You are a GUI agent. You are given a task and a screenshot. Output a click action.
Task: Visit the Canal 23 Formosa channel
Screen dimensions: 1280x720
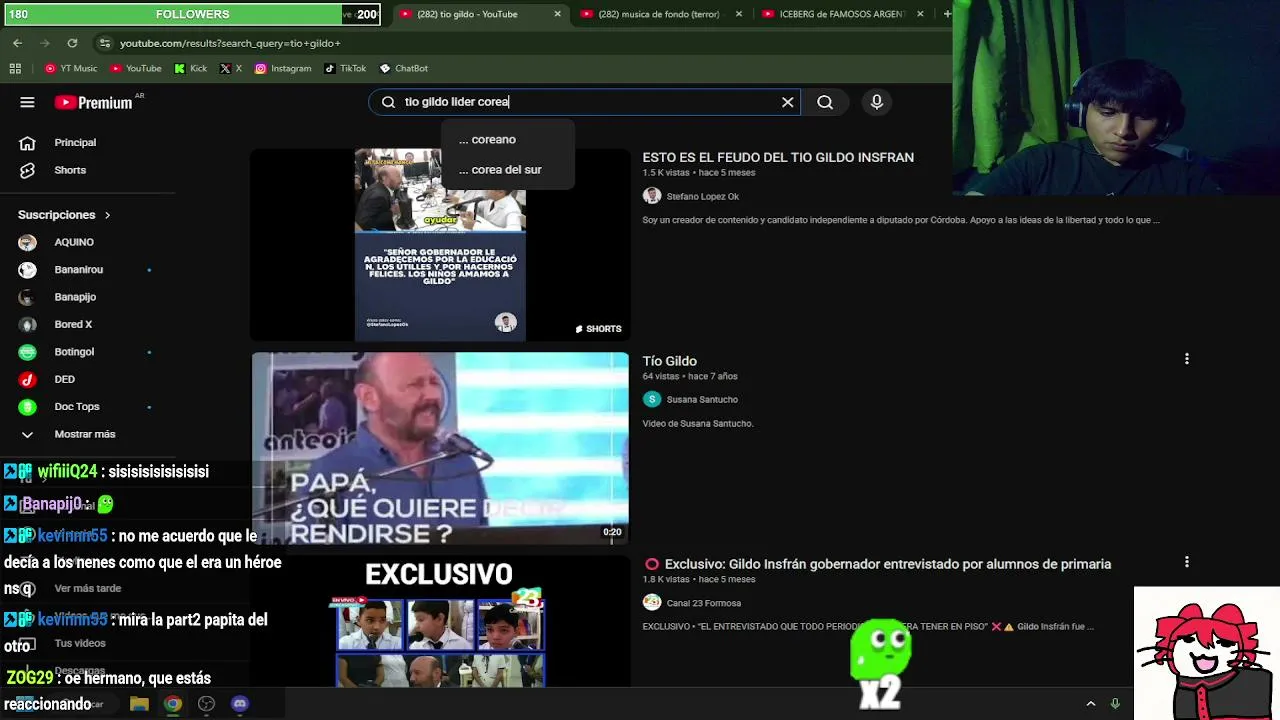(703, 603)
